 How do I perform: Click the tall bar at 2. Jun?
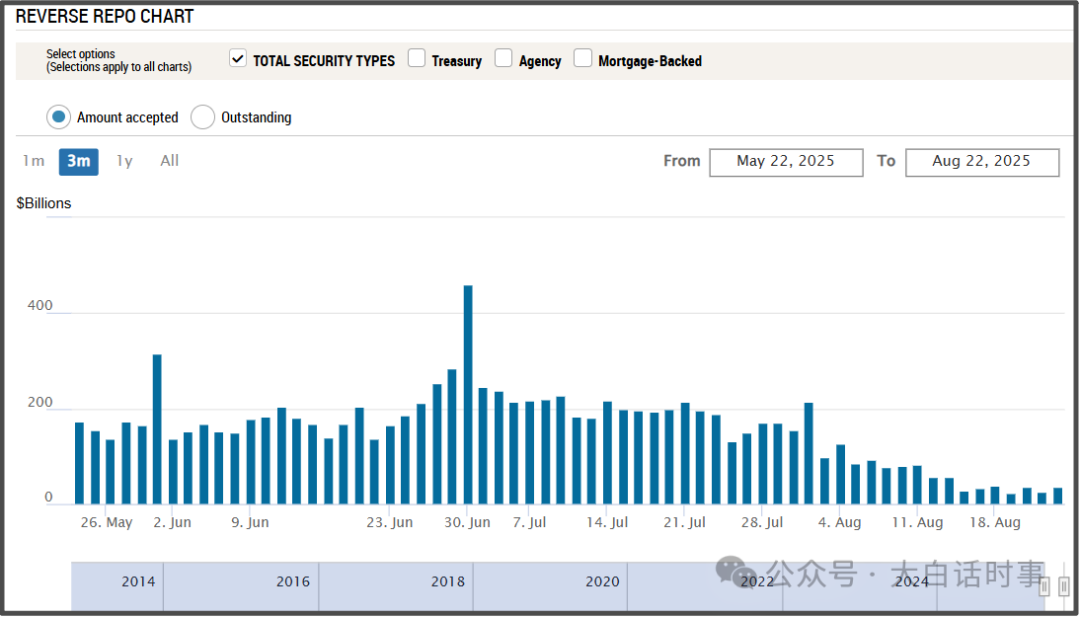(157, 429)
